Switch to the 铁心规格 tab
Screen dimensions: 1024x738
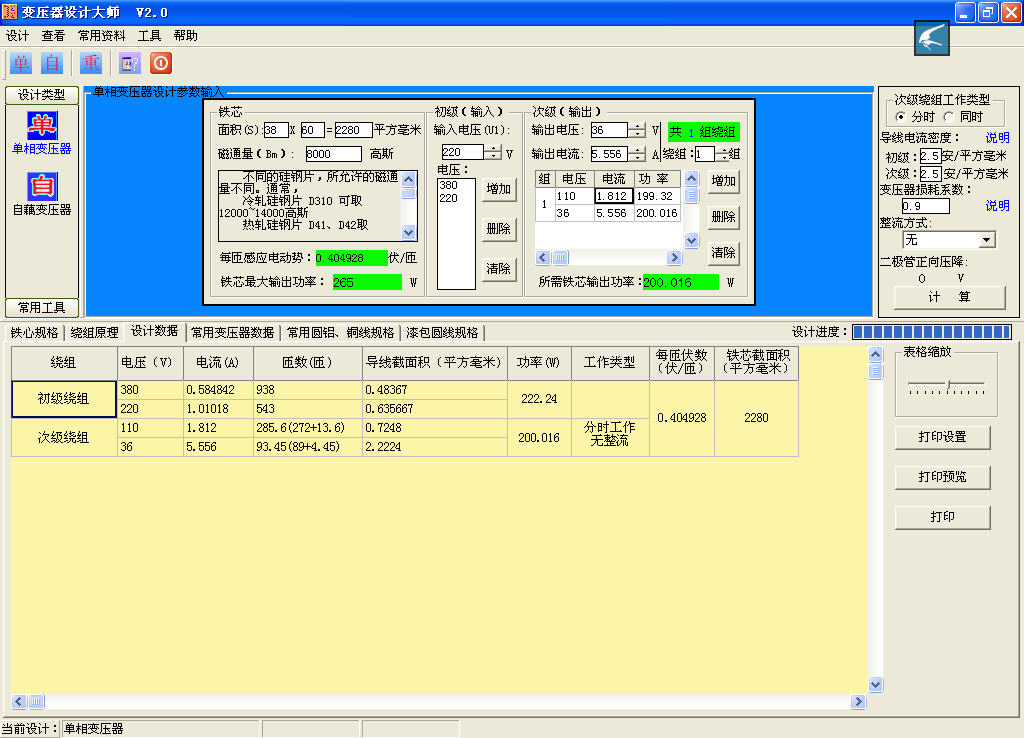click(34, 332)
